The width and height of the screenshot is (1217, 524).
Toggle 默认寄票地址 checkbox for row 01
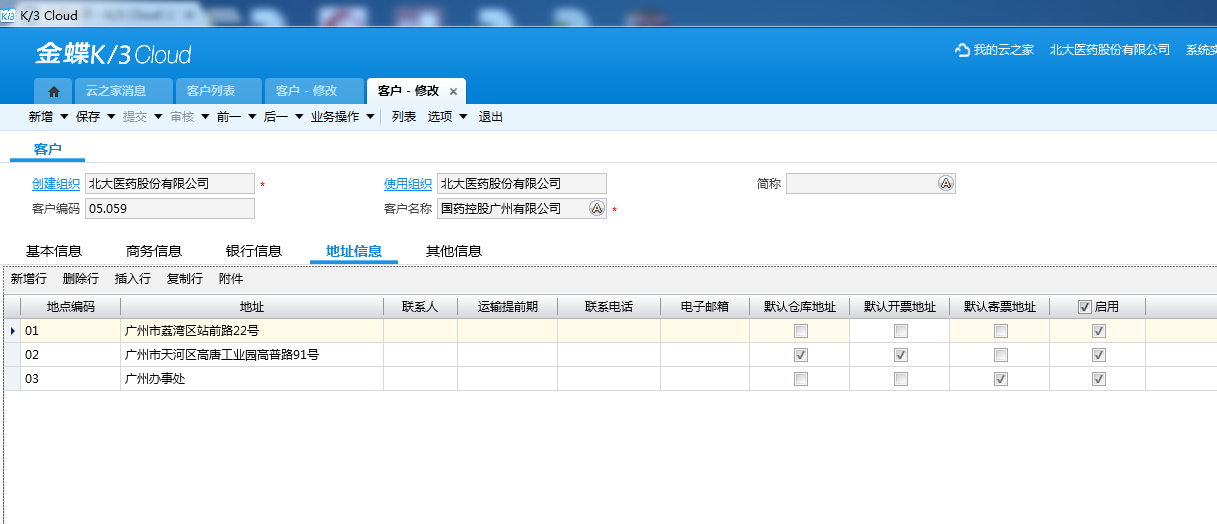(1000, 331)
